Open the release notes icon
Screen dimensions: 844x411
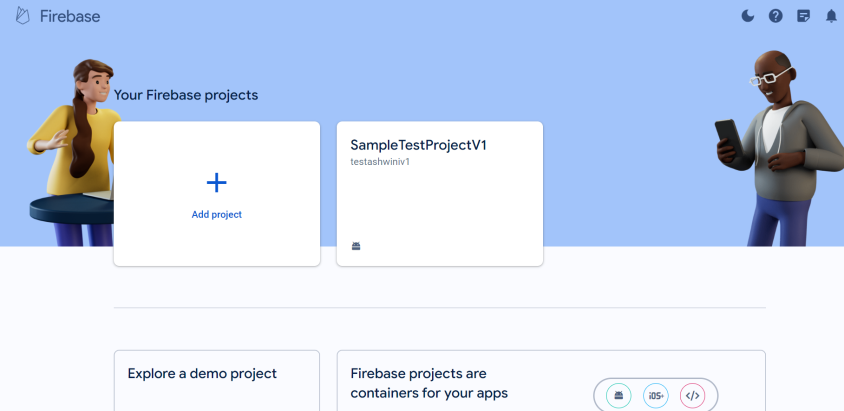[804, 16]
